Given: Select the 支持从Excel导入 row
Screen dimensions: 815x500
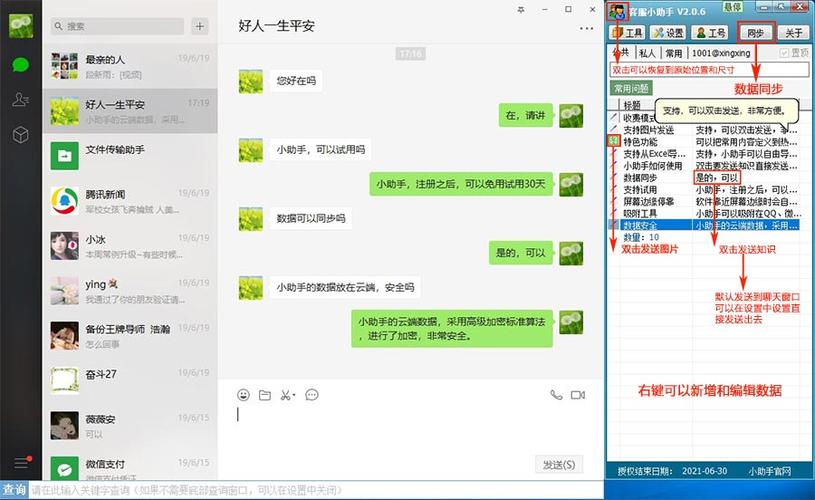Looking at the screenshot, I should coord(704,154).
